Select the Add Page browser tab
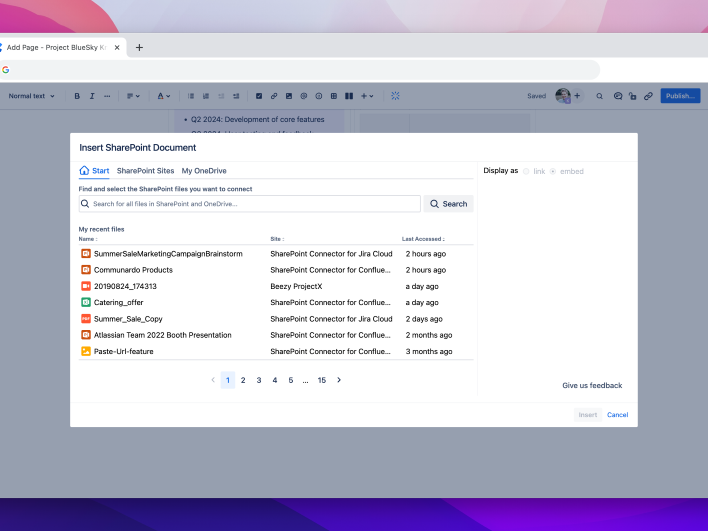This screenshot has height=531, width=708. point(59,47)
